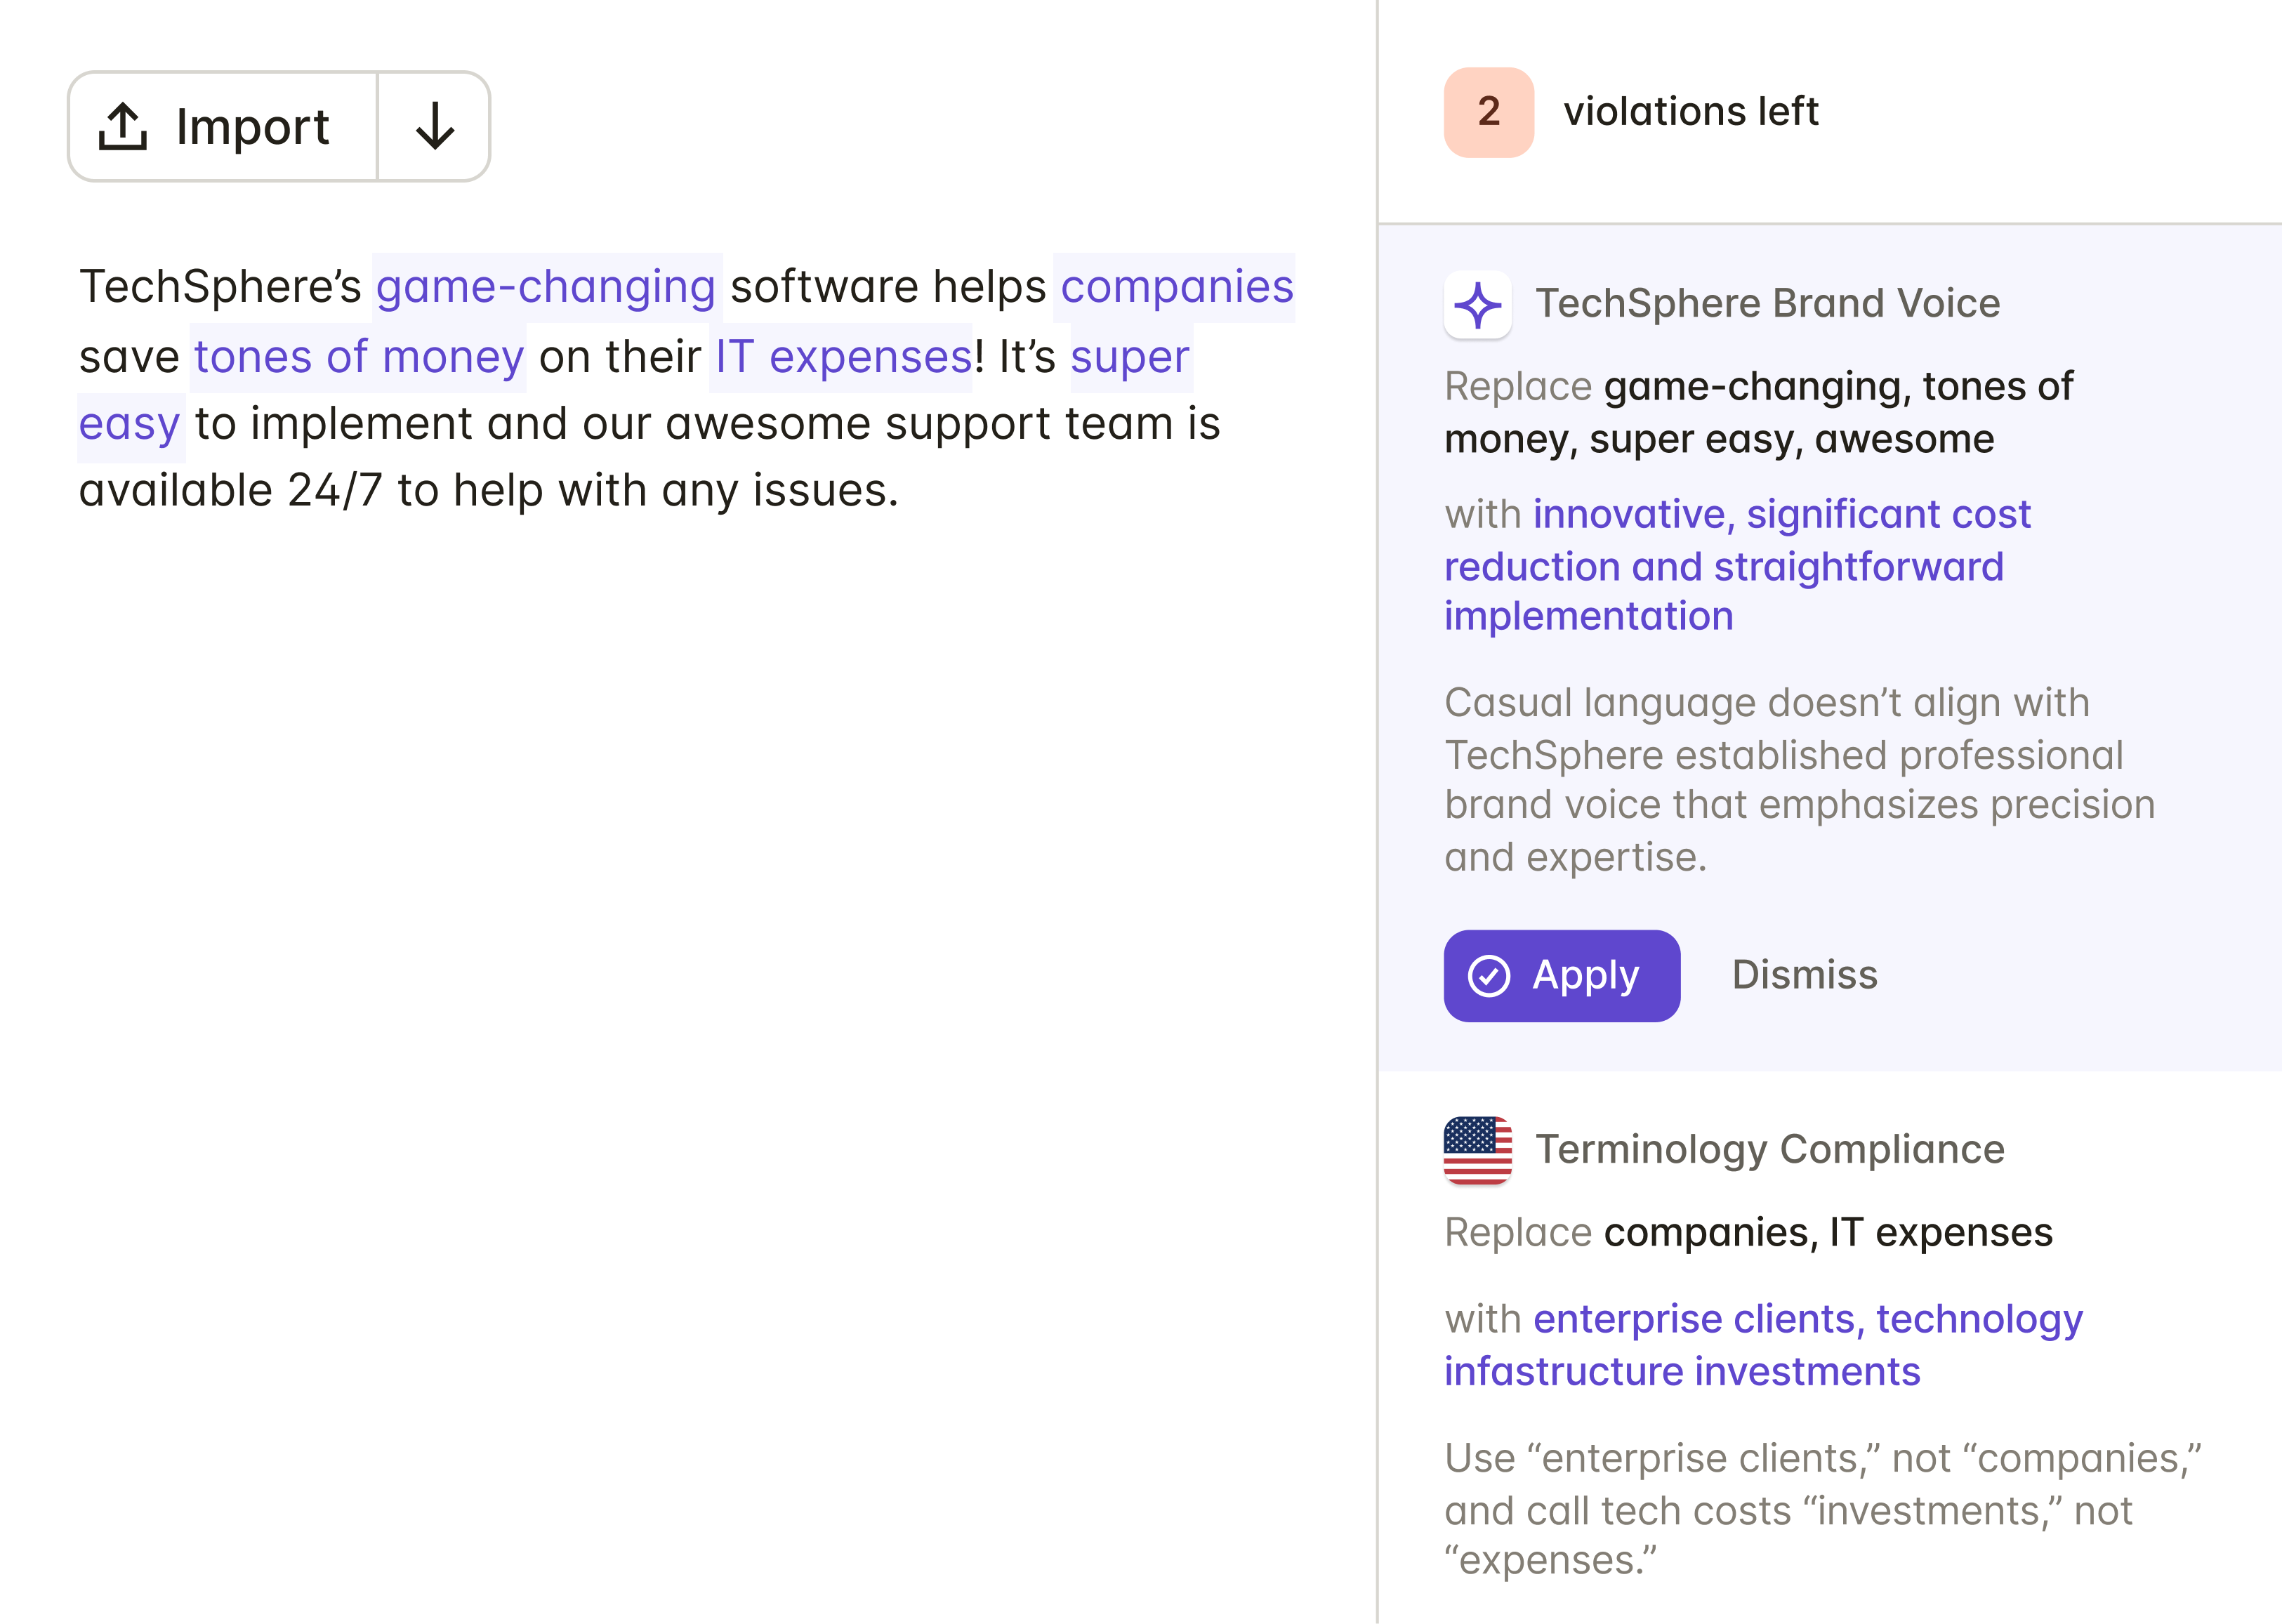
Task: Click the US flag Terminology Compliance icon
Action: coord(1477,1150)
